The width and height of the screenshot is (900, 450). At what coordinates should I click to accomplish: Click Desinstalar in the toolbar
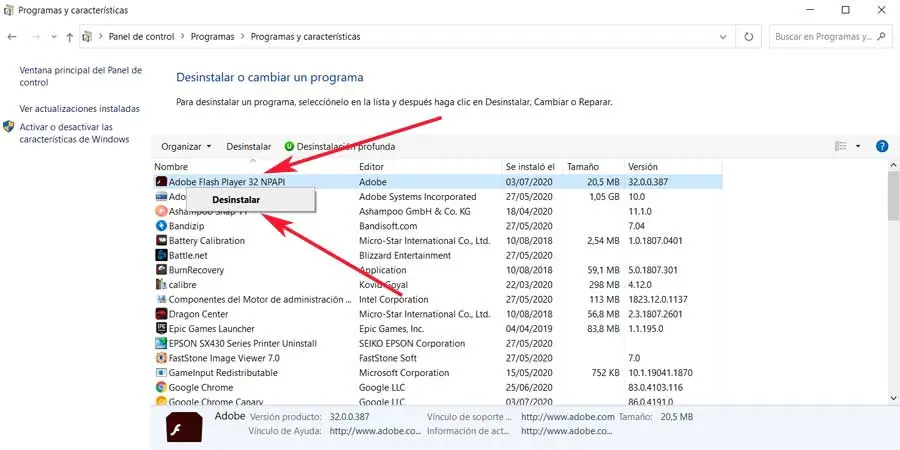tap(249, 147)
